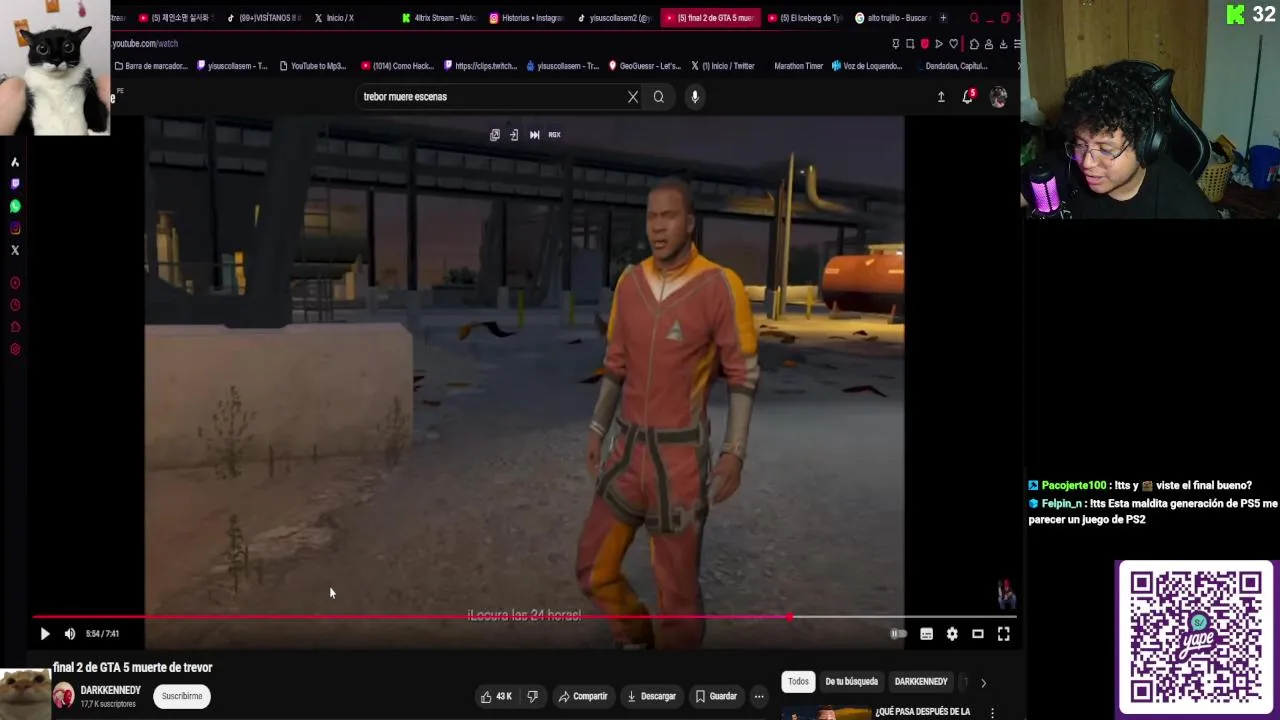Click the search magnifier button

coord(659,97)
